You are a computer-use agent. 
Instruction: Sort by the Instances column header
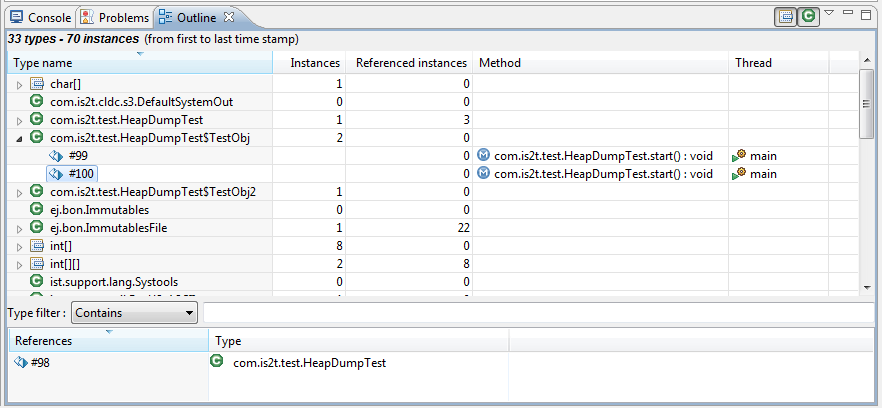pos(314,63)
